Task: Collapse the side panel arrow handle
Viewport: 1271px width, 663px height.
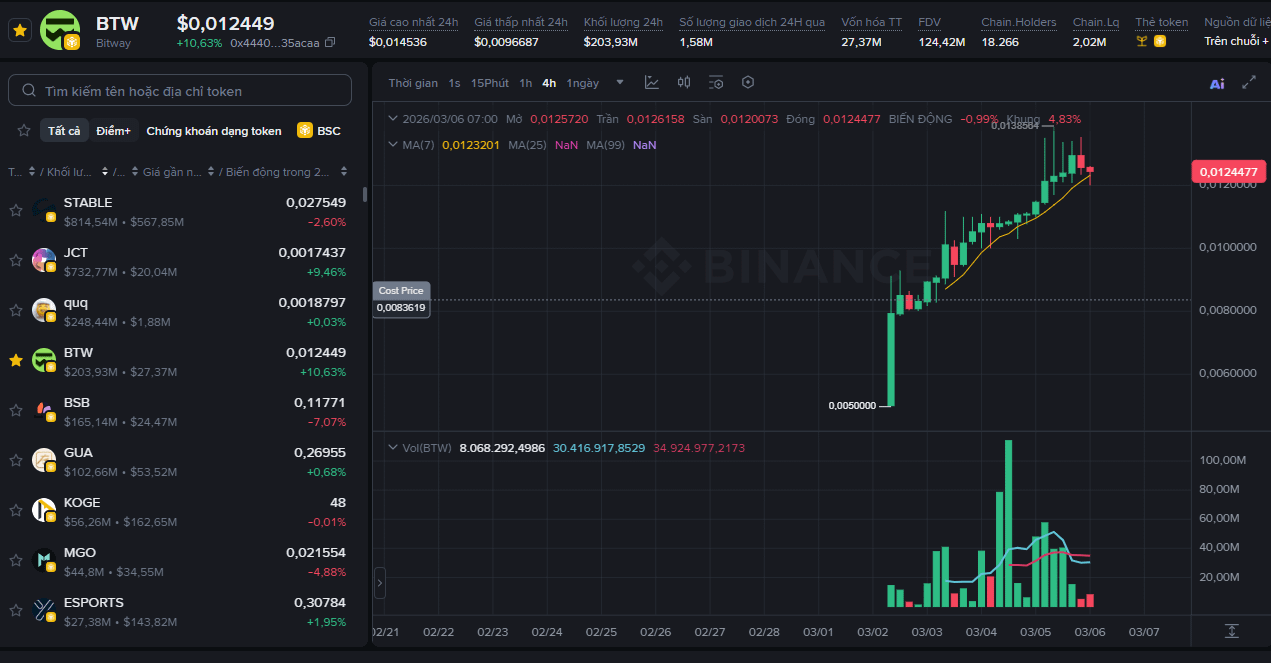Action: click(380, 582)
